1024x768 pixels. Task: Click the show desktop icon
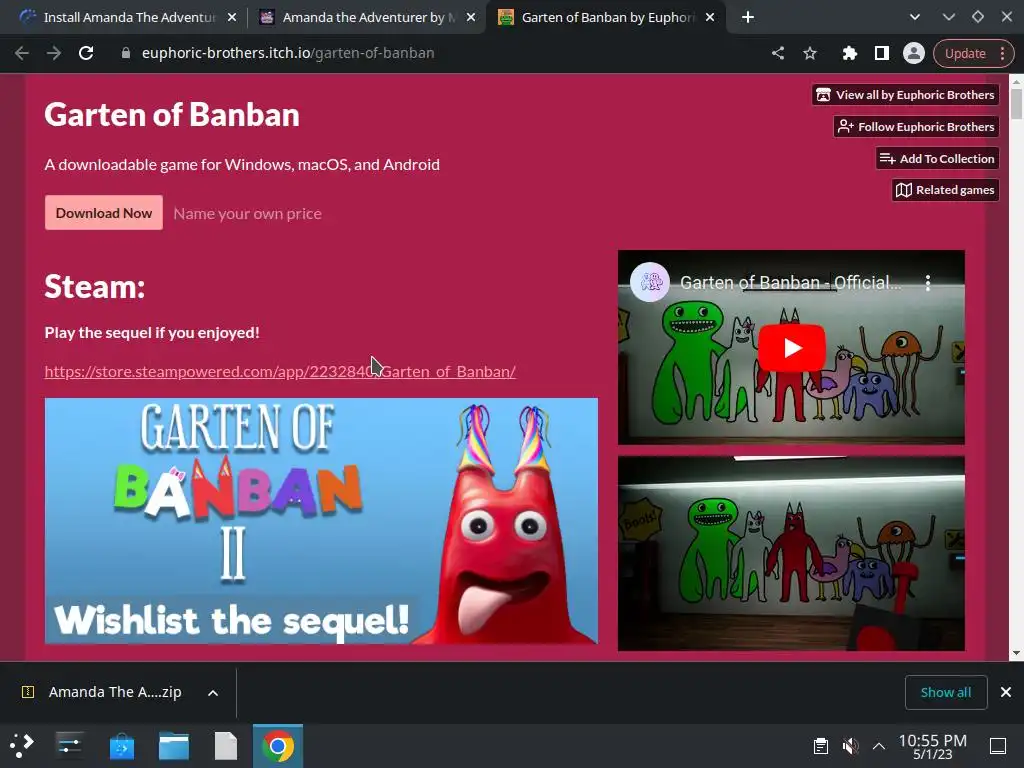[x=998, y=746]
